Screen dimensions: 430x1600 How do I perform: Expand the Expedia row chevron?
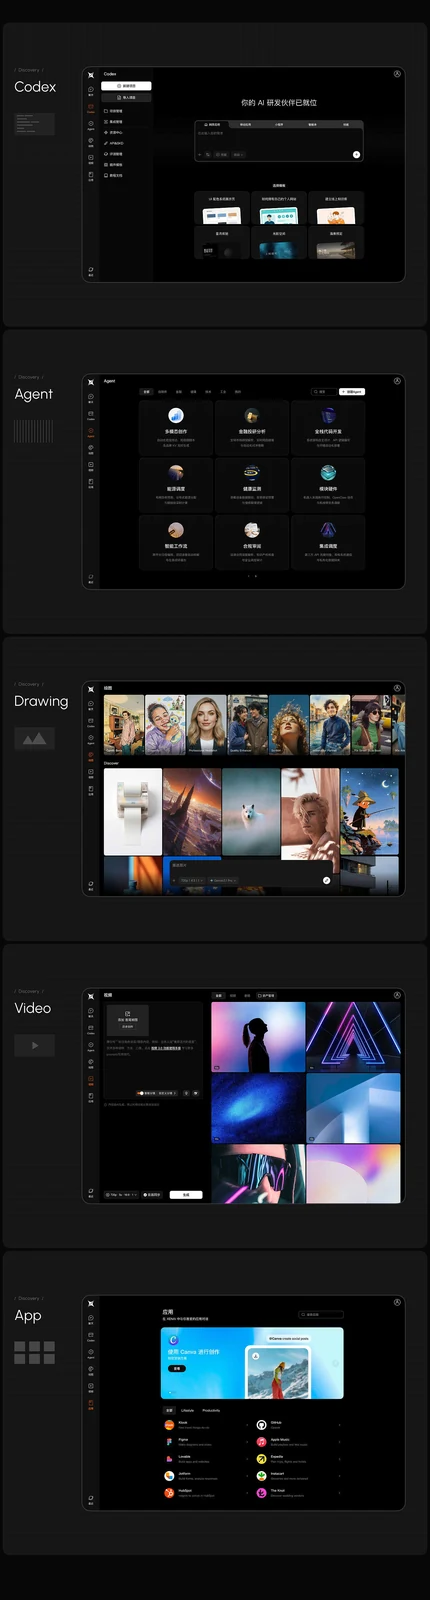(339, 1458)
